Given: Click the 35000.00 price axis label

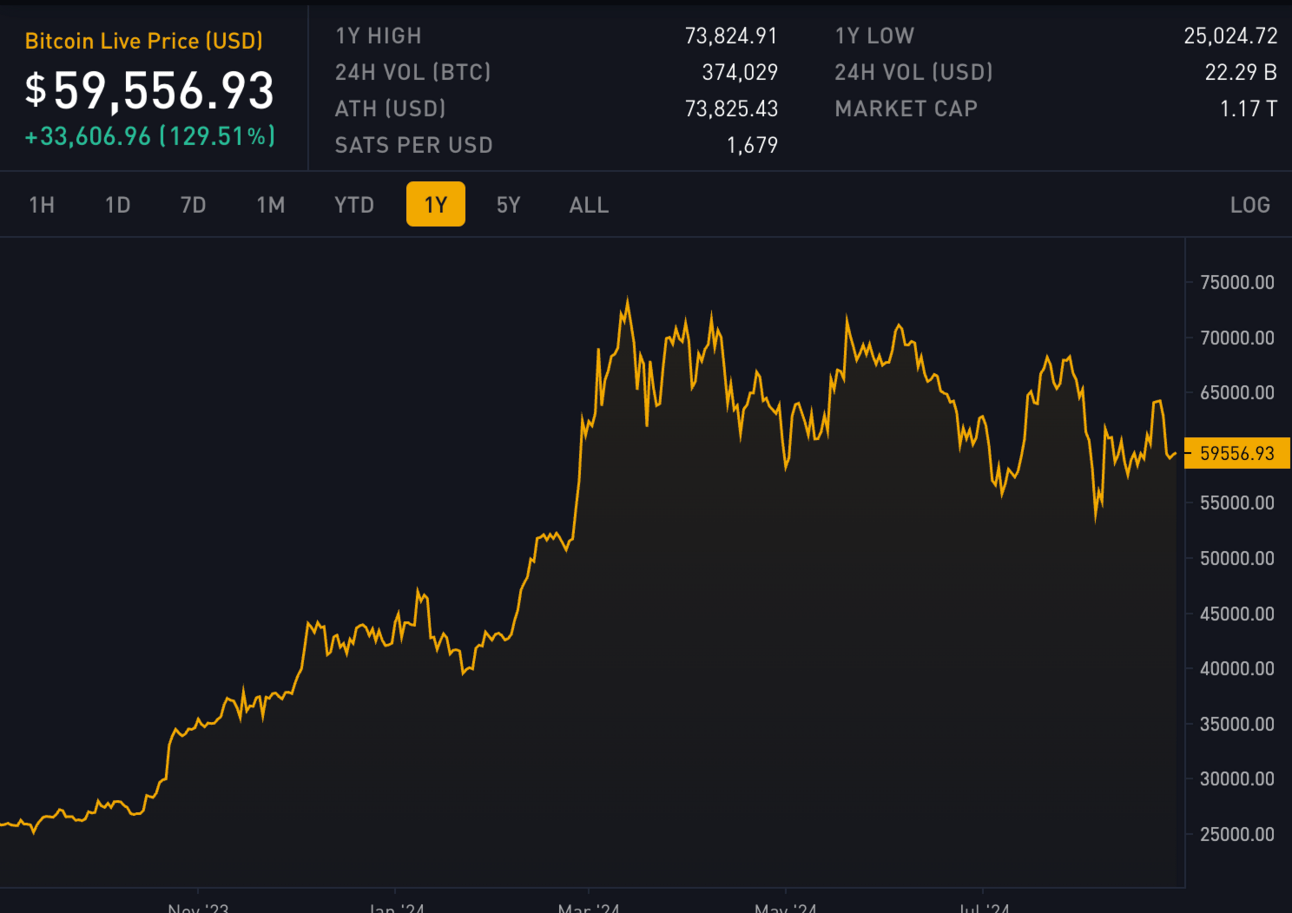Looking at the screenshot, I should 1237,723.
